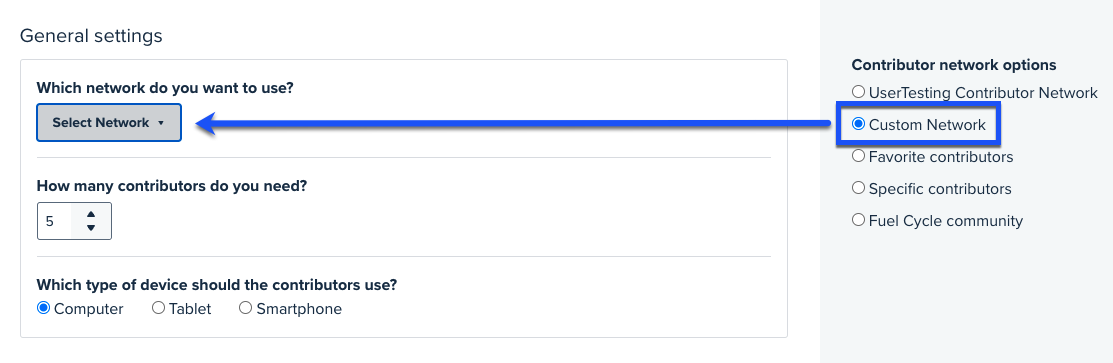Click the Contributor network options heading
1113x363 pixels.
click(x=954, y=65)
